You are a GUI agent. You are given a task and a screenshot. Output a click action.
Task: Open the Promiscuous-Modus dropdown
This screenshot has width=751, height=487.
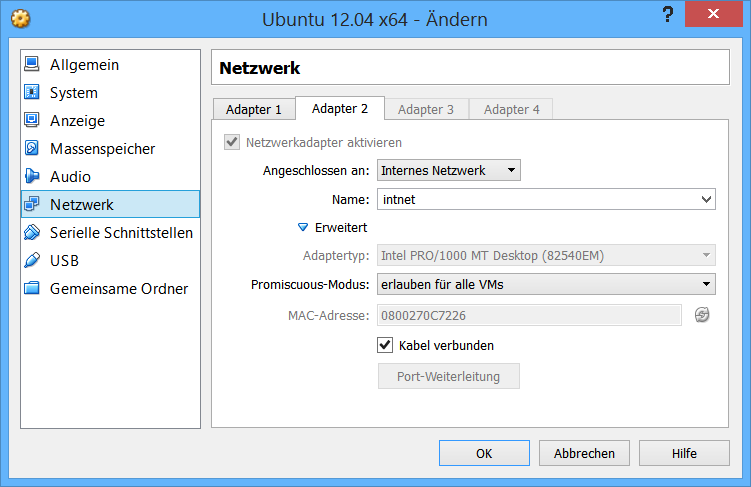pos(545,285)
